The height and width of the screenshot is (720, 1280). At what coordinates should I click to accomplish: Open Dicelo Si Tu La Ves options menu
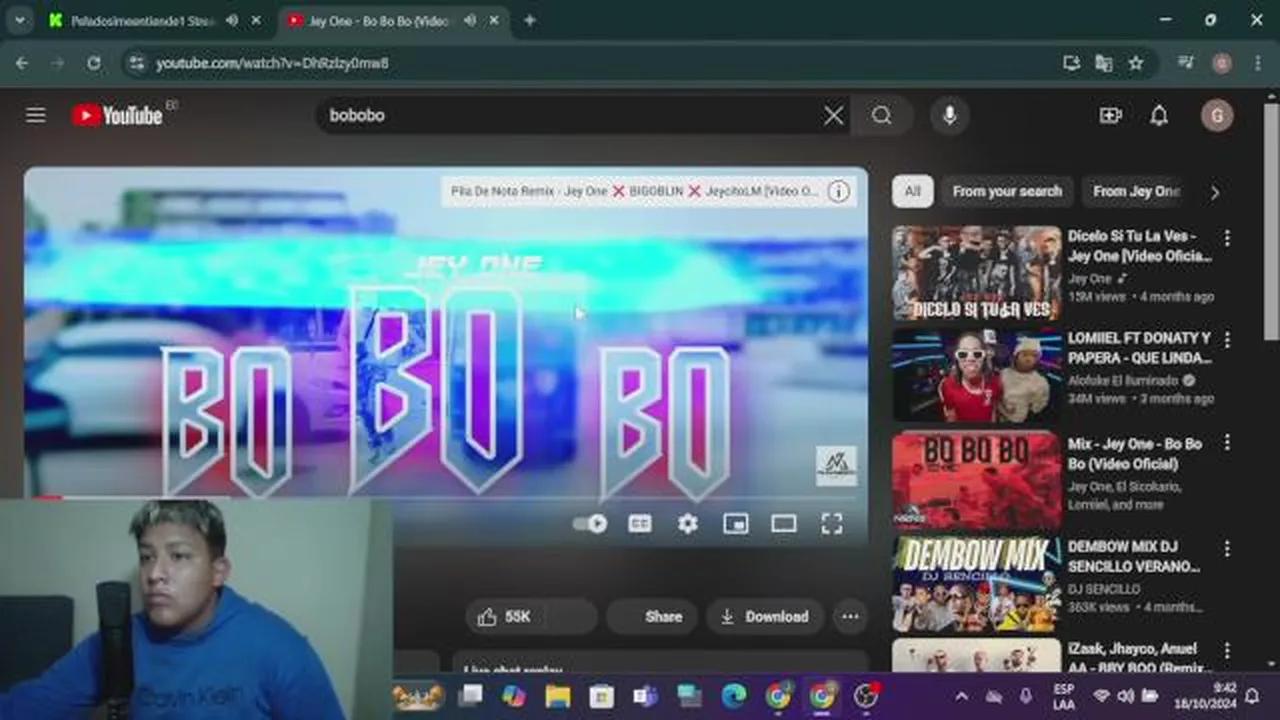[x=1227, y=238]
